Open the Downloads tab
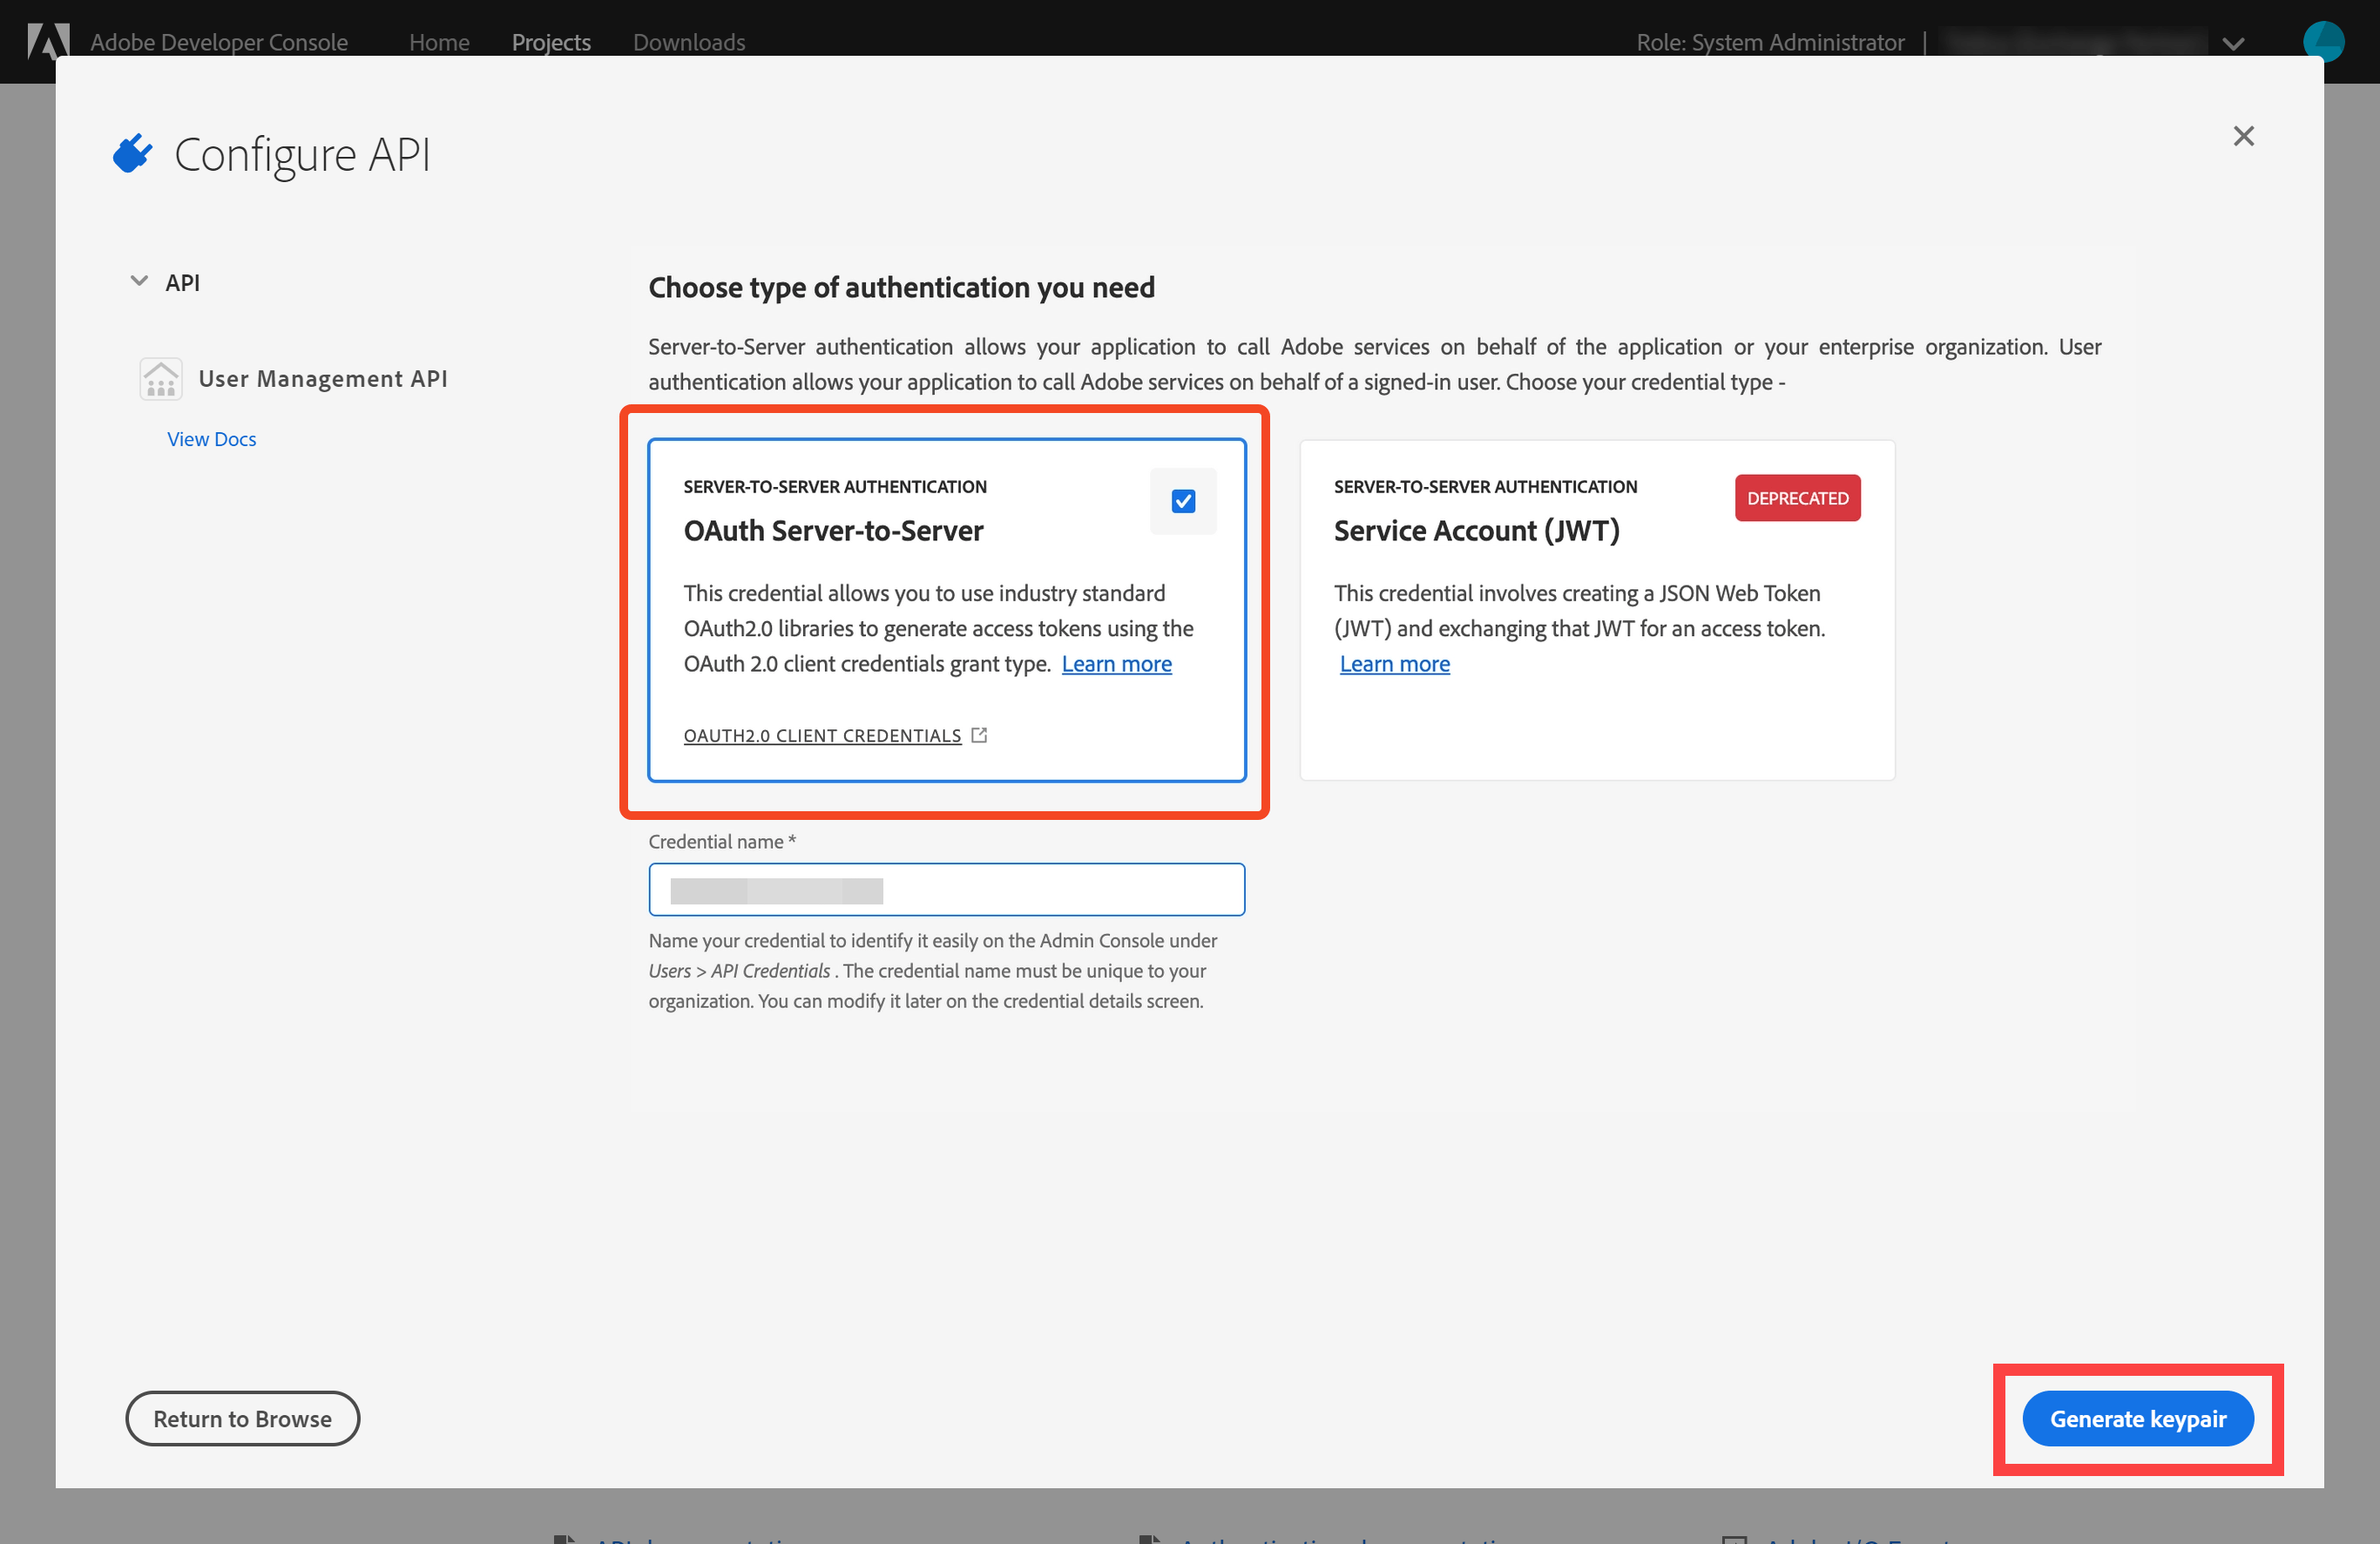 [x=689, y=42]
